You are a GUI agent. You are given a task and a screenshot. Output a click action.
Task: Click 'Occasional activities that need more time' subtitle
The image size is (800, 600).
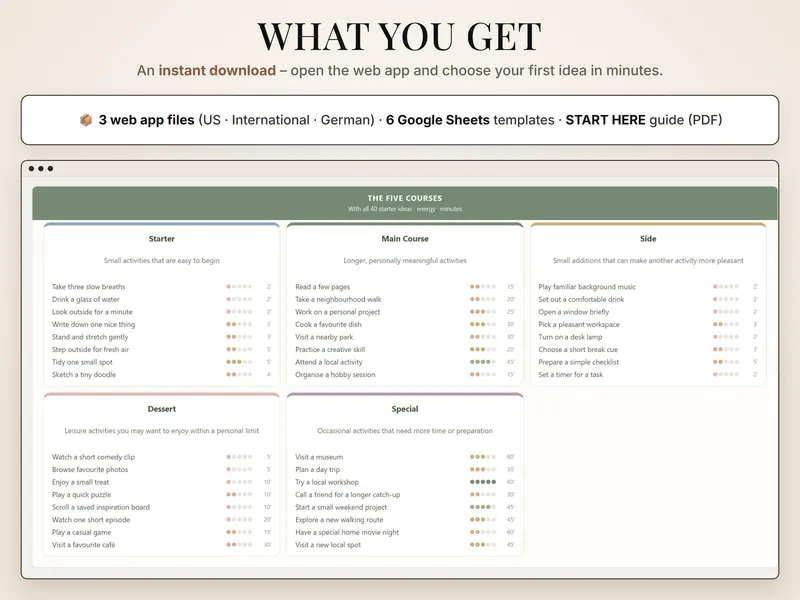point(405,431)
